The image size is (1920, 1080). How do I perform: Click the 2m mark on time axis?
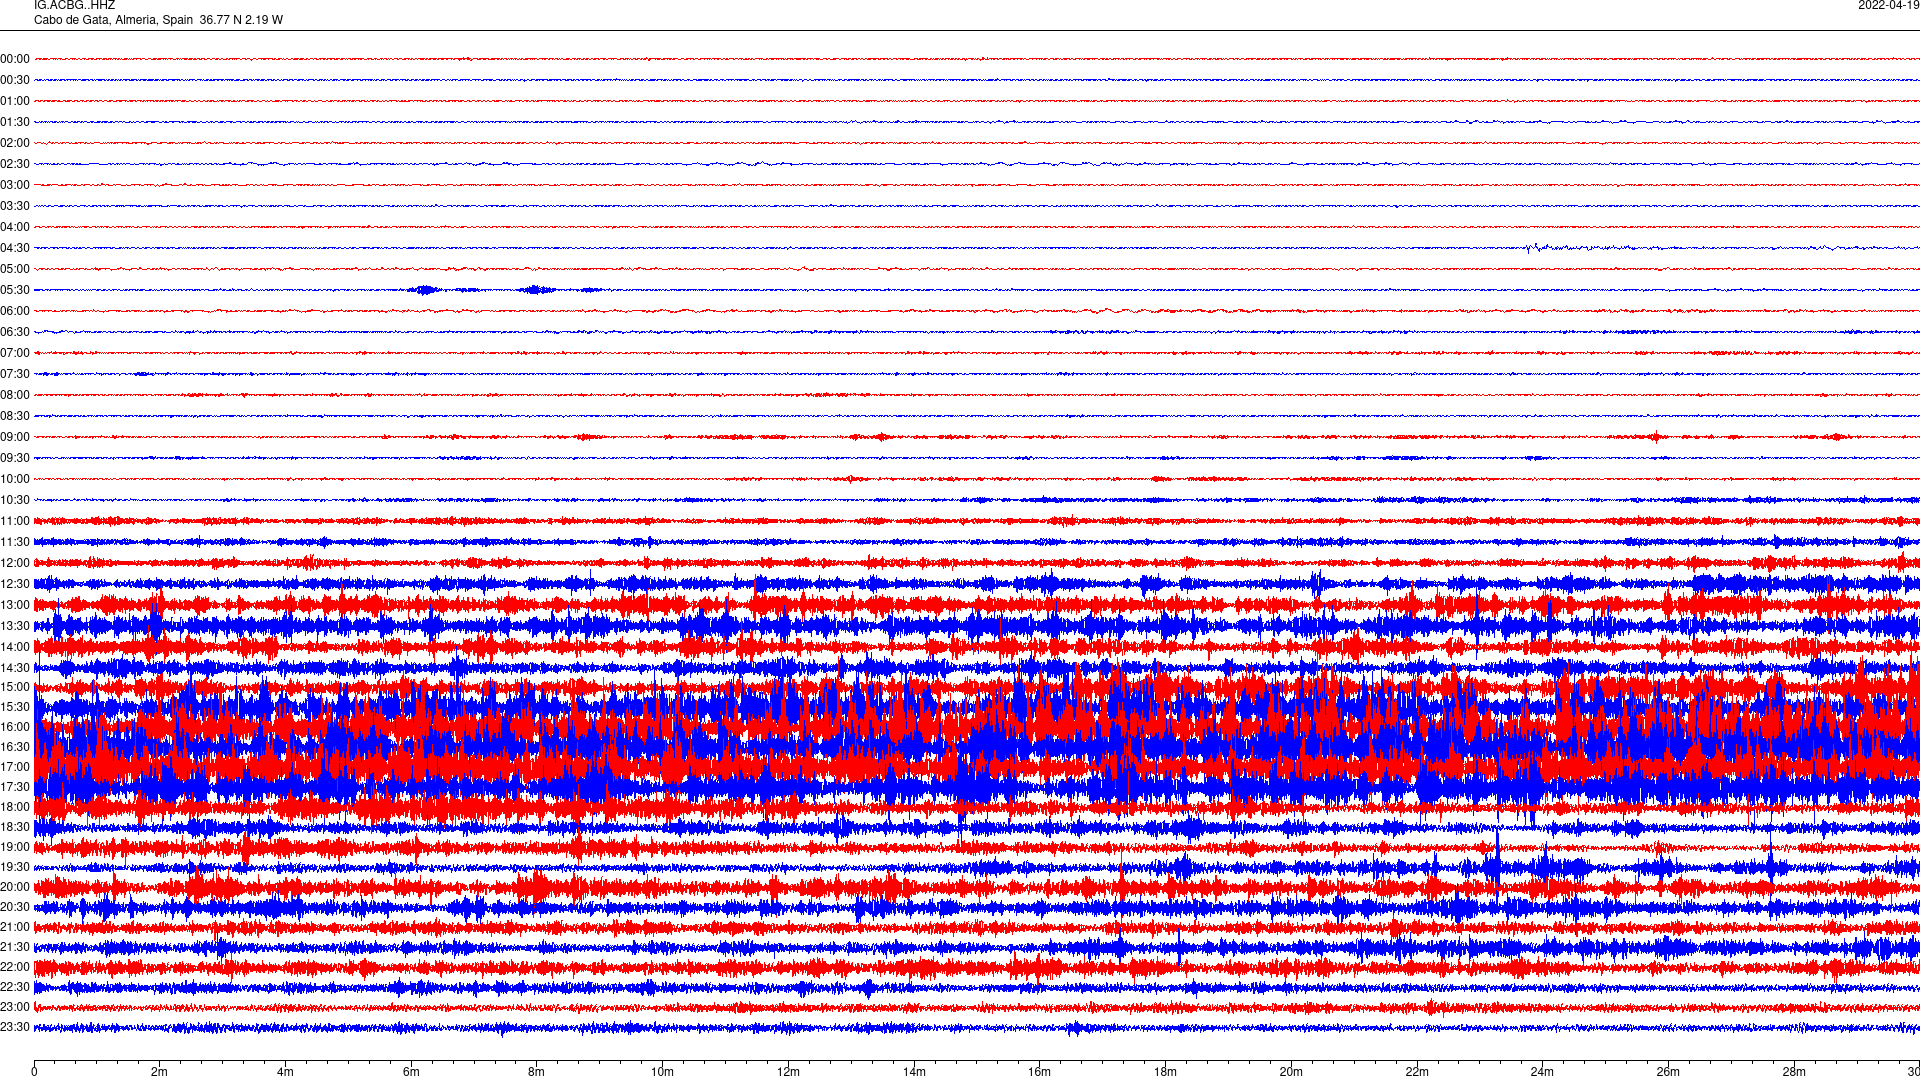160,1072
